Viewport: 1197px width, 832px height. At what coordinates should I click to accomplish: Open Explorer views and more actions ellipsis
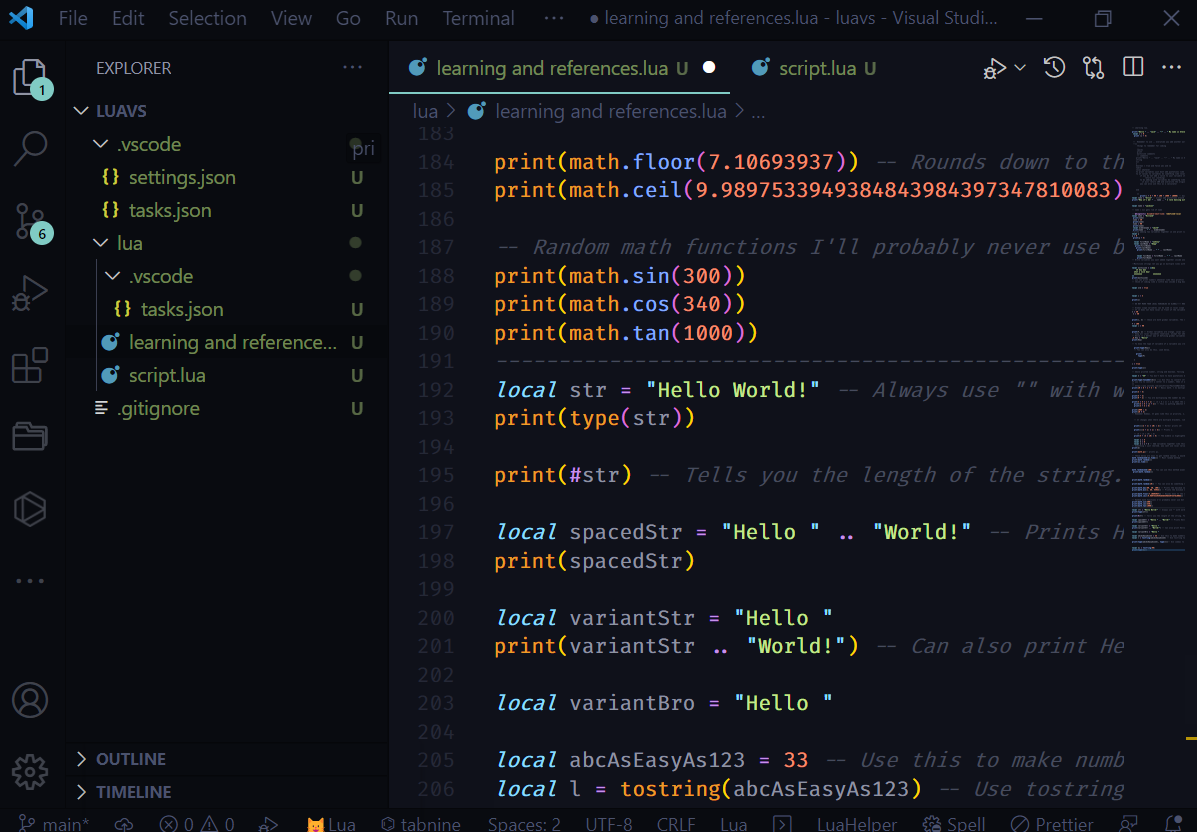(353, 67)
